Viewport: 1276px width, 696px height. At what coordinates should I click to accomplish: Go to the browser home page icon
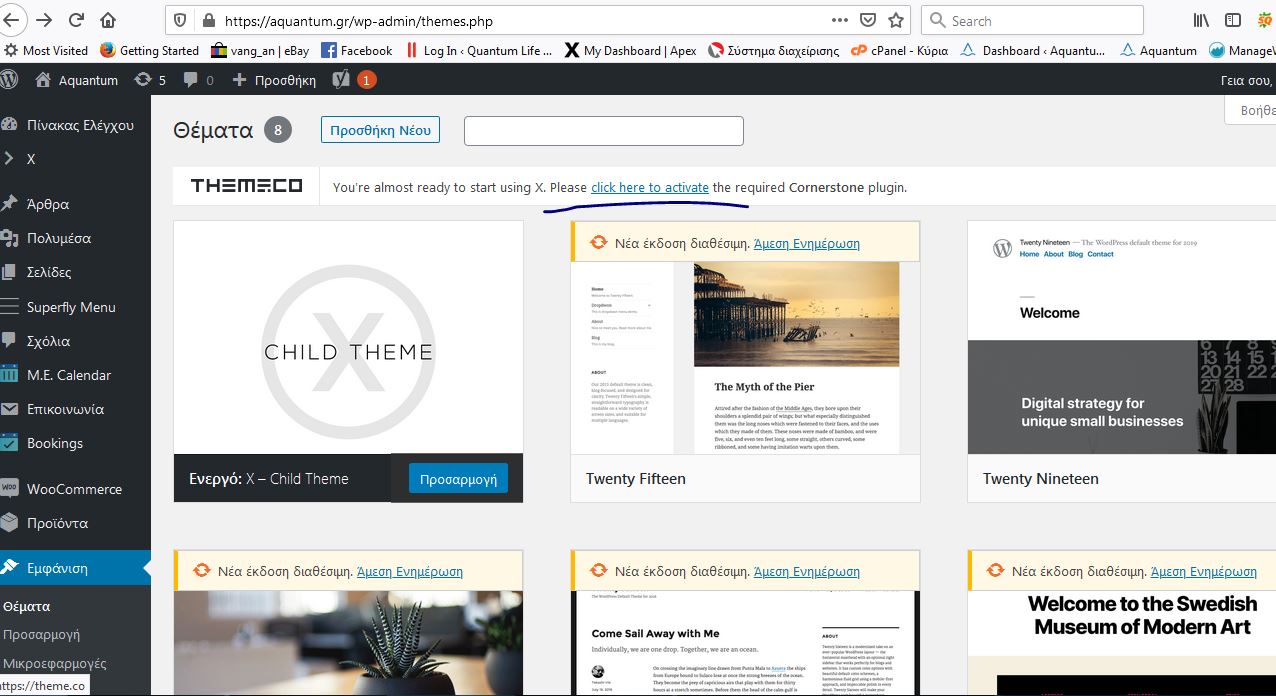[108, 20]
